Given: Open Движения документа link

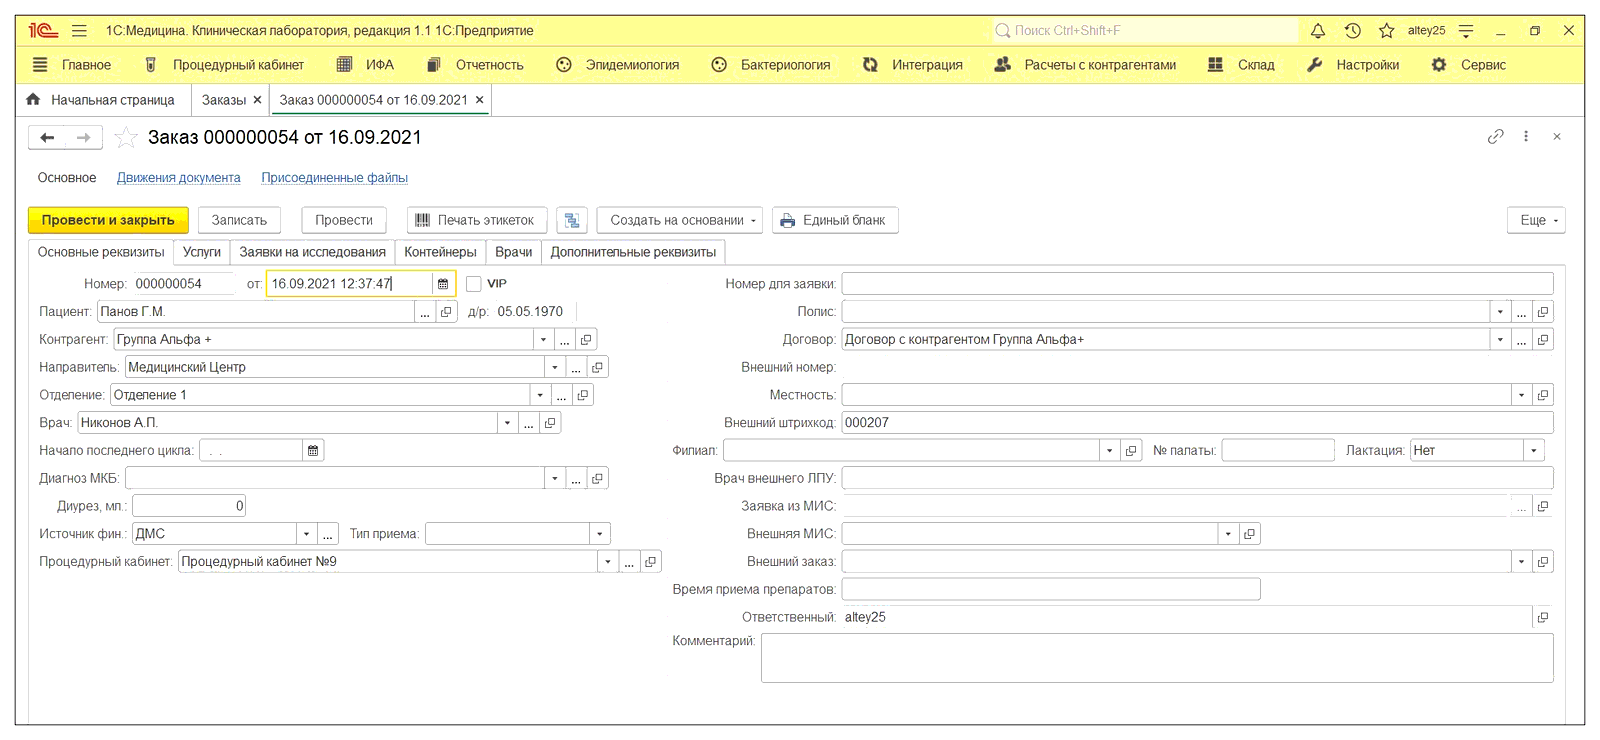Looking at the screenshot, I should pyautogui.click(x=179, y=178).
